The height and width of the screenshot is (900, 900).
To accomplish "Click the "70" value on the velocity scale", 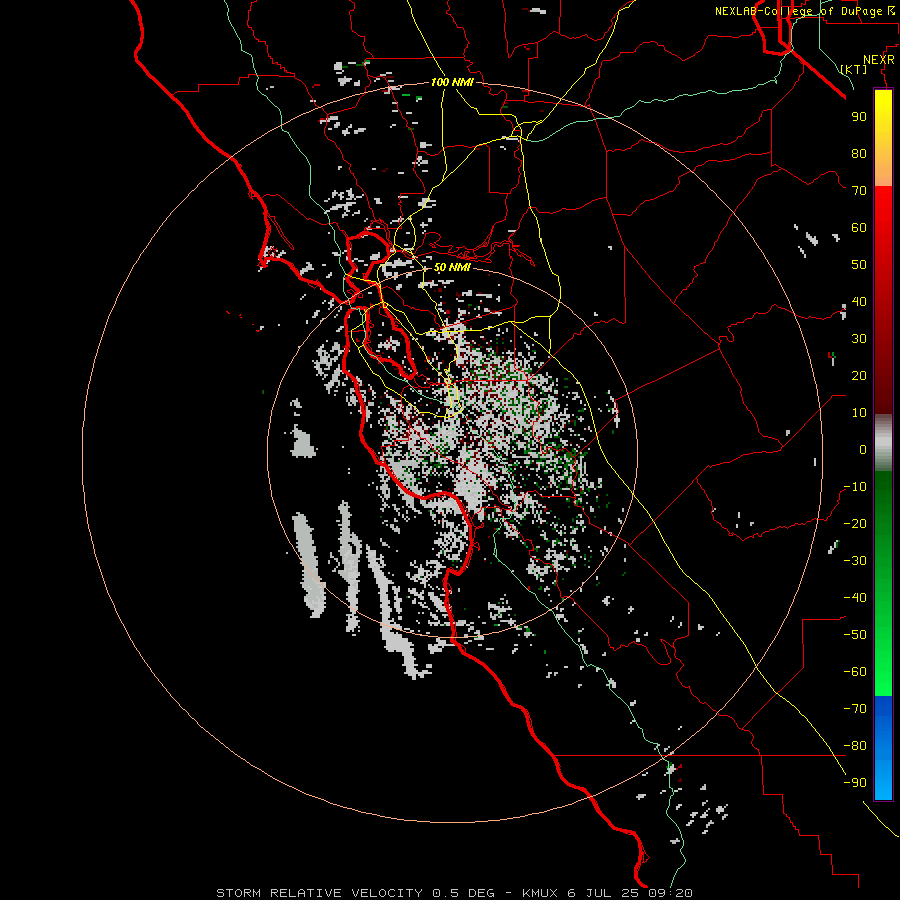I will point(859,191).
